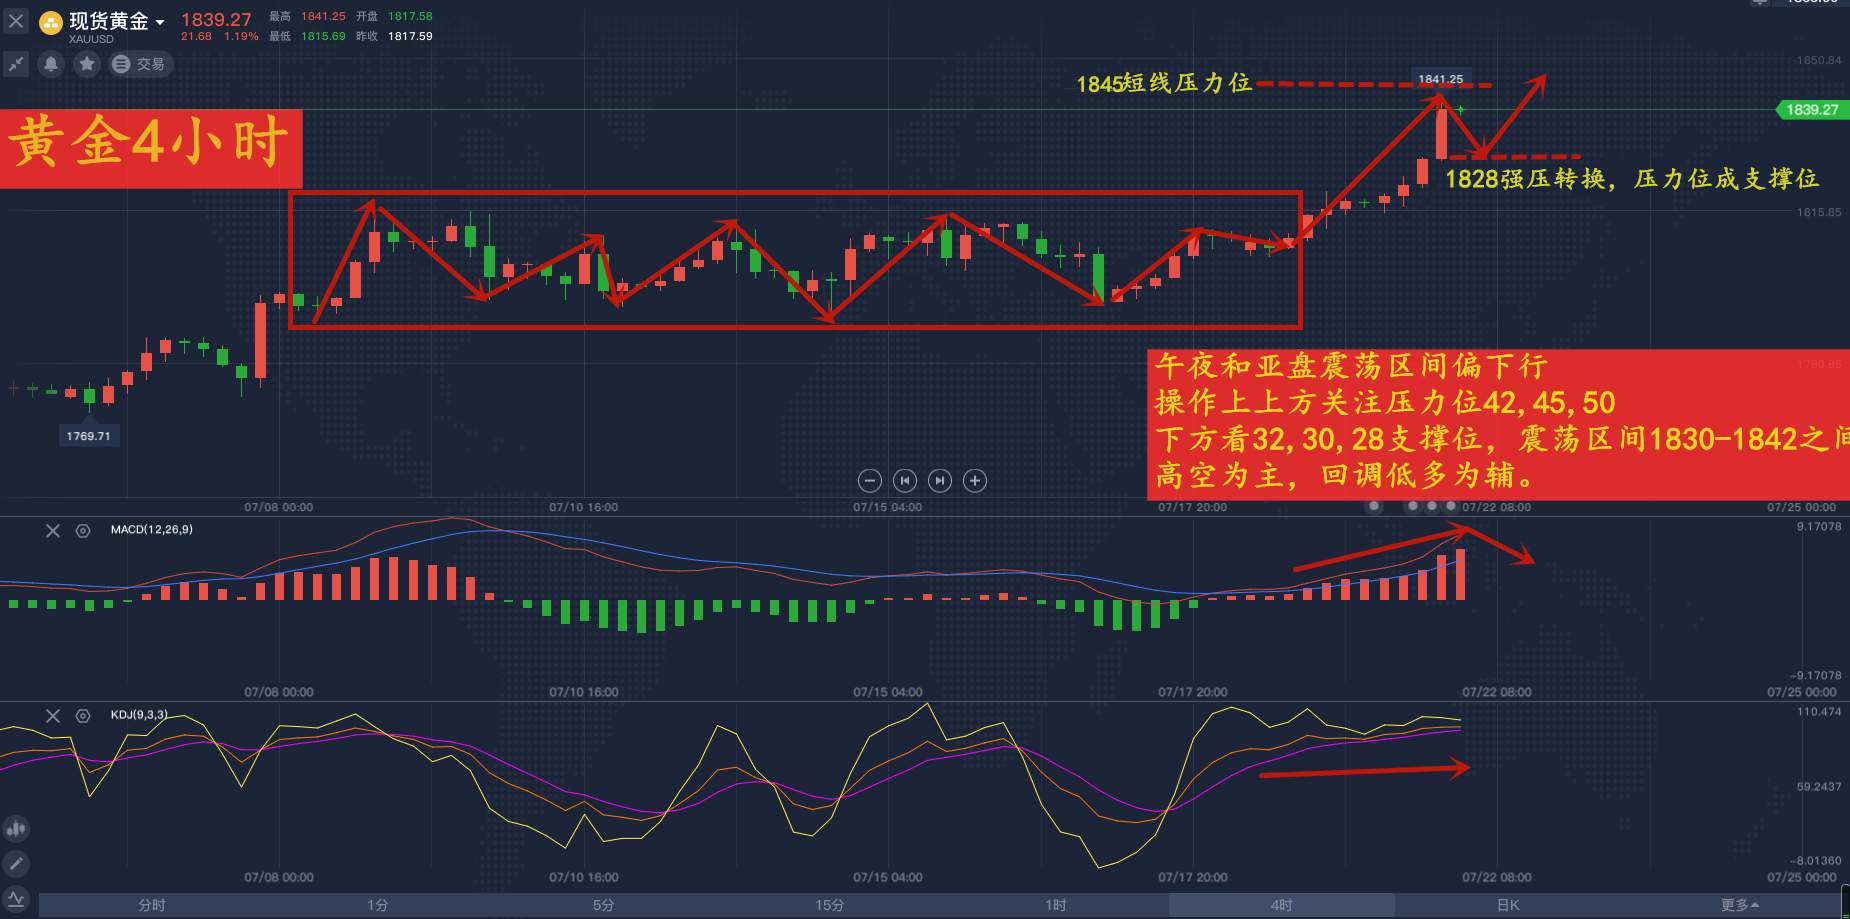Click the 昨收 1817.59 value in header
This screenshot has width=1850, height=919.
click(410, 36)
